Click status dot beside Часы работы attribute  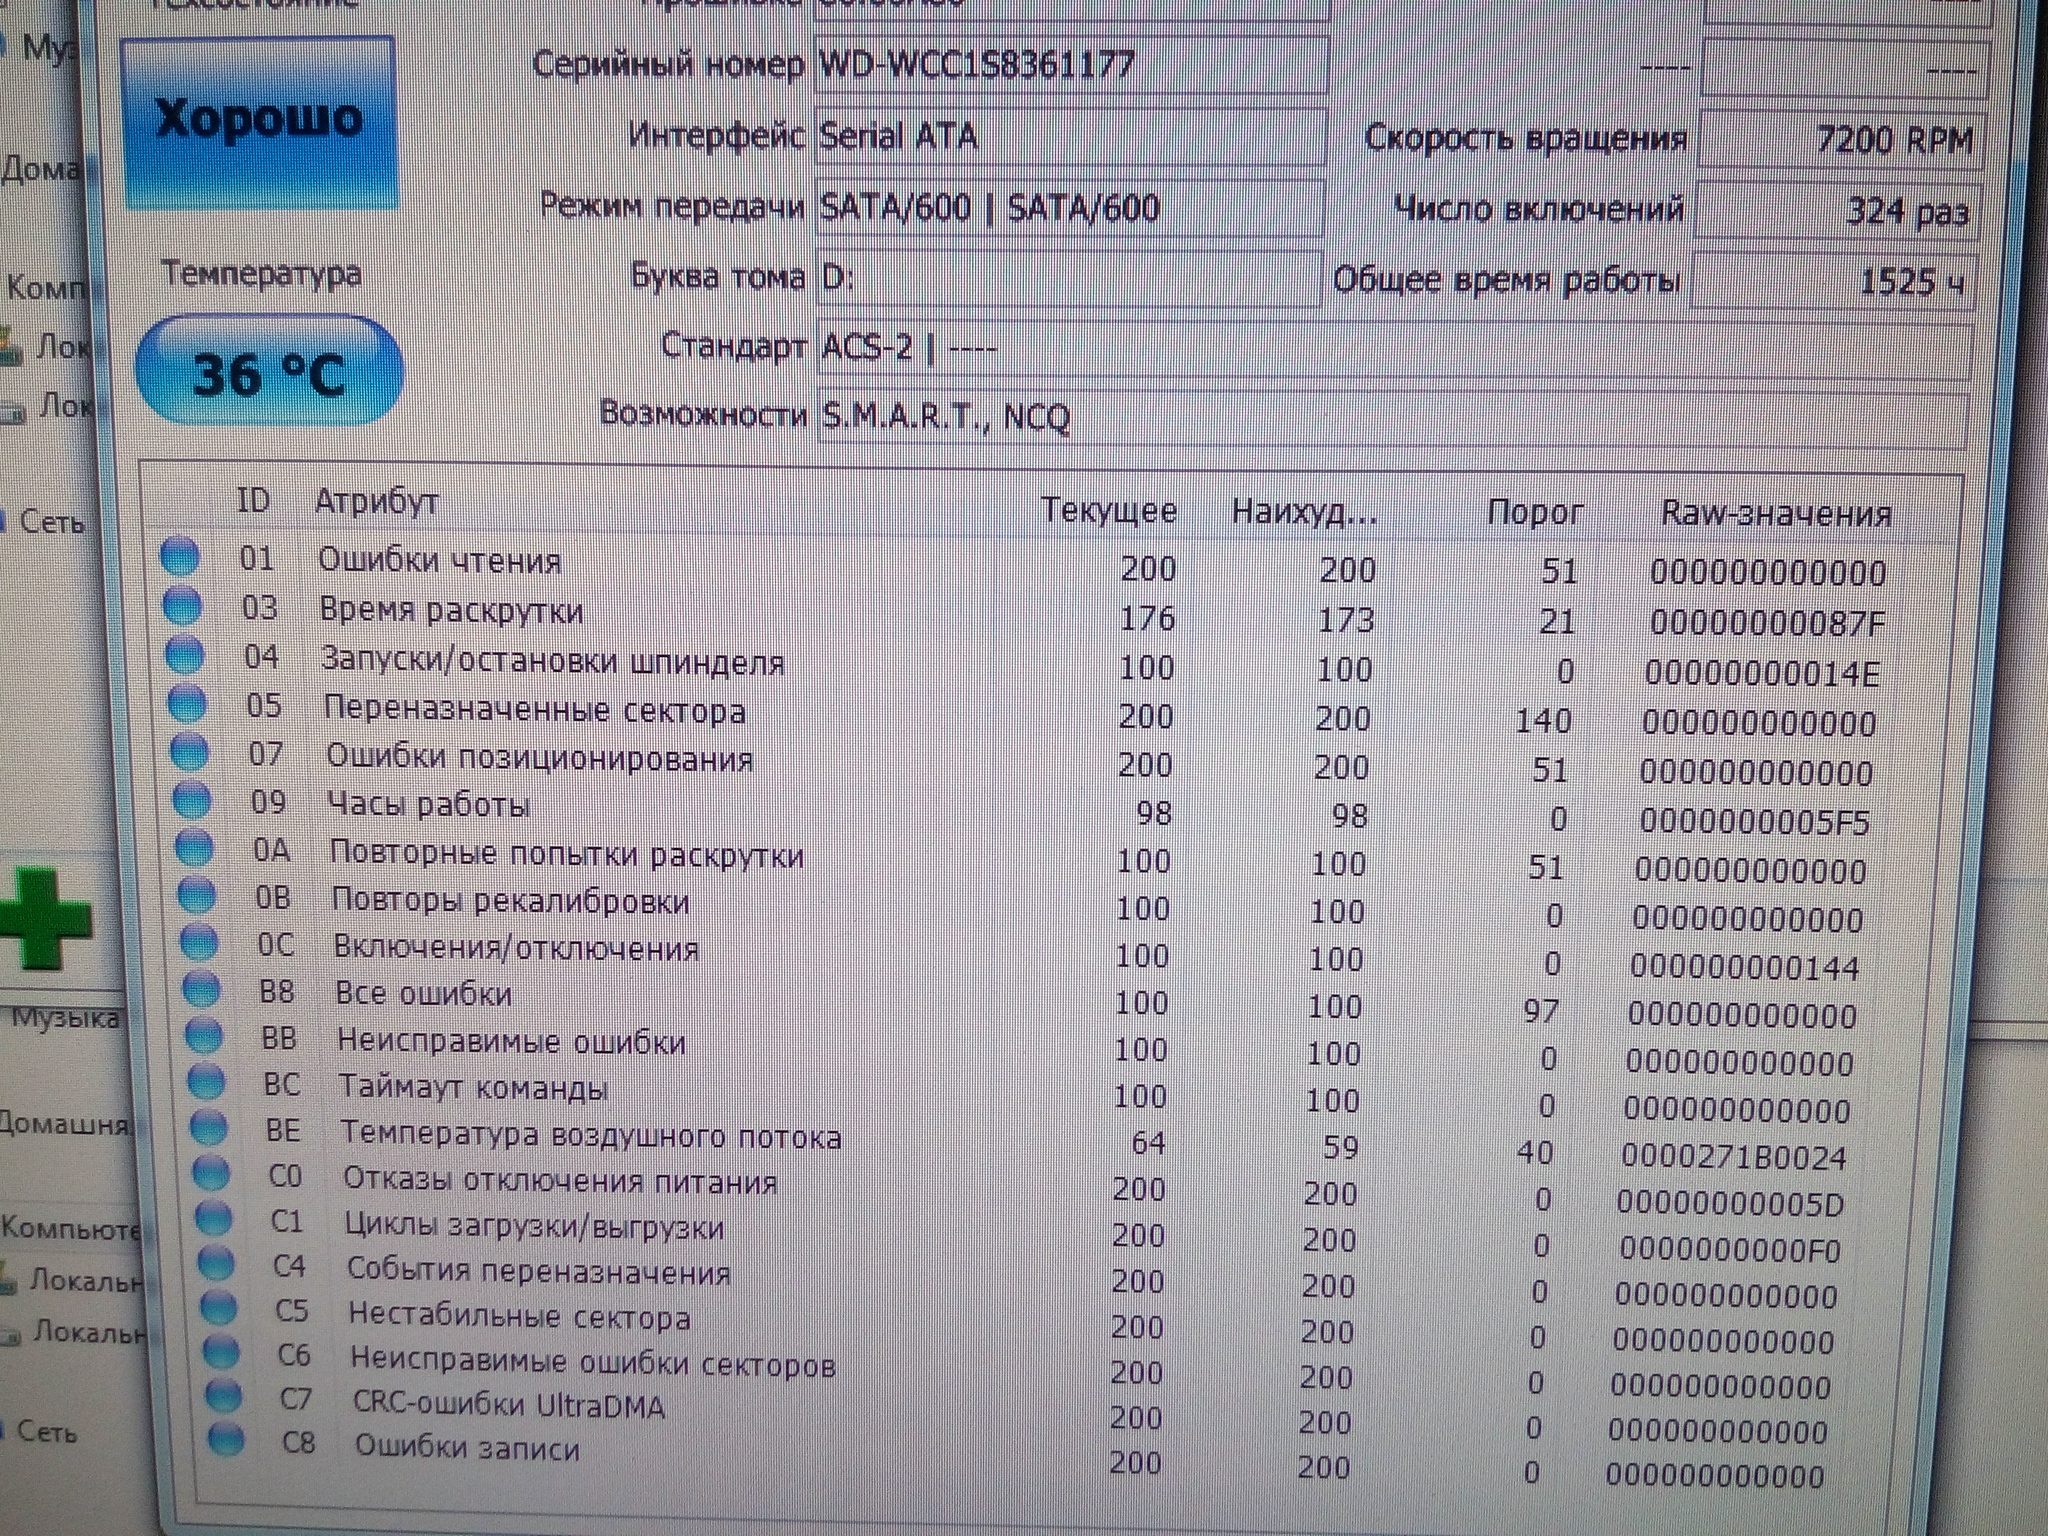tap(192, 800)
